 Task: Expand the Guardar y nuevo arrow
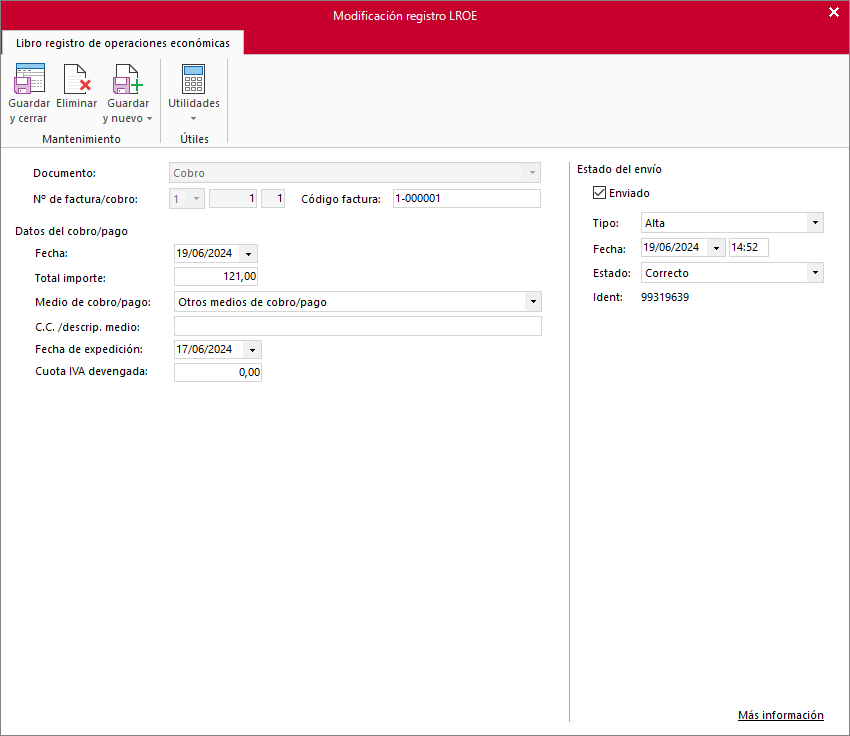[x=150, y=119]
